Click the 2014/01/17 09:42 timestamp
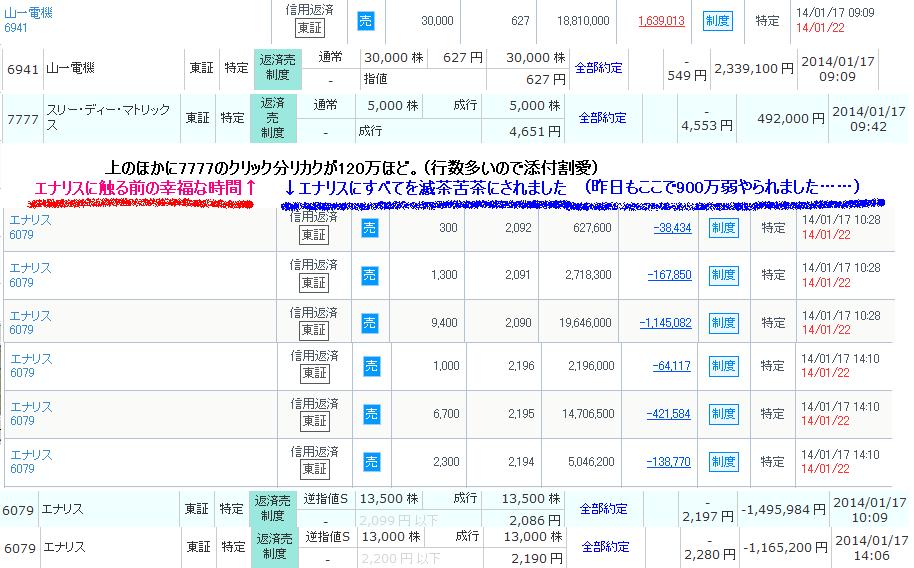 coord(868,119)
